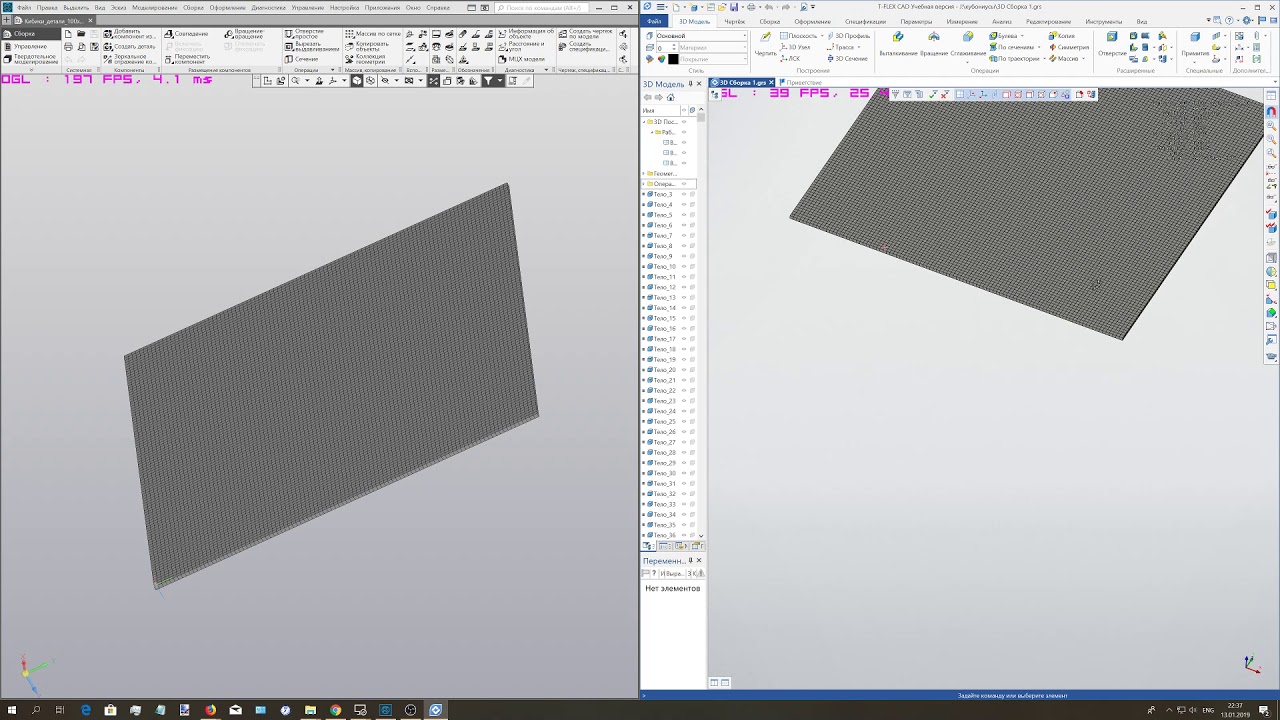Image resolution: width=1280 pixels, height=720 pixels.
Task: Select Выталкивание extrude tool in T-FLEX
Action: click(898, 45)
